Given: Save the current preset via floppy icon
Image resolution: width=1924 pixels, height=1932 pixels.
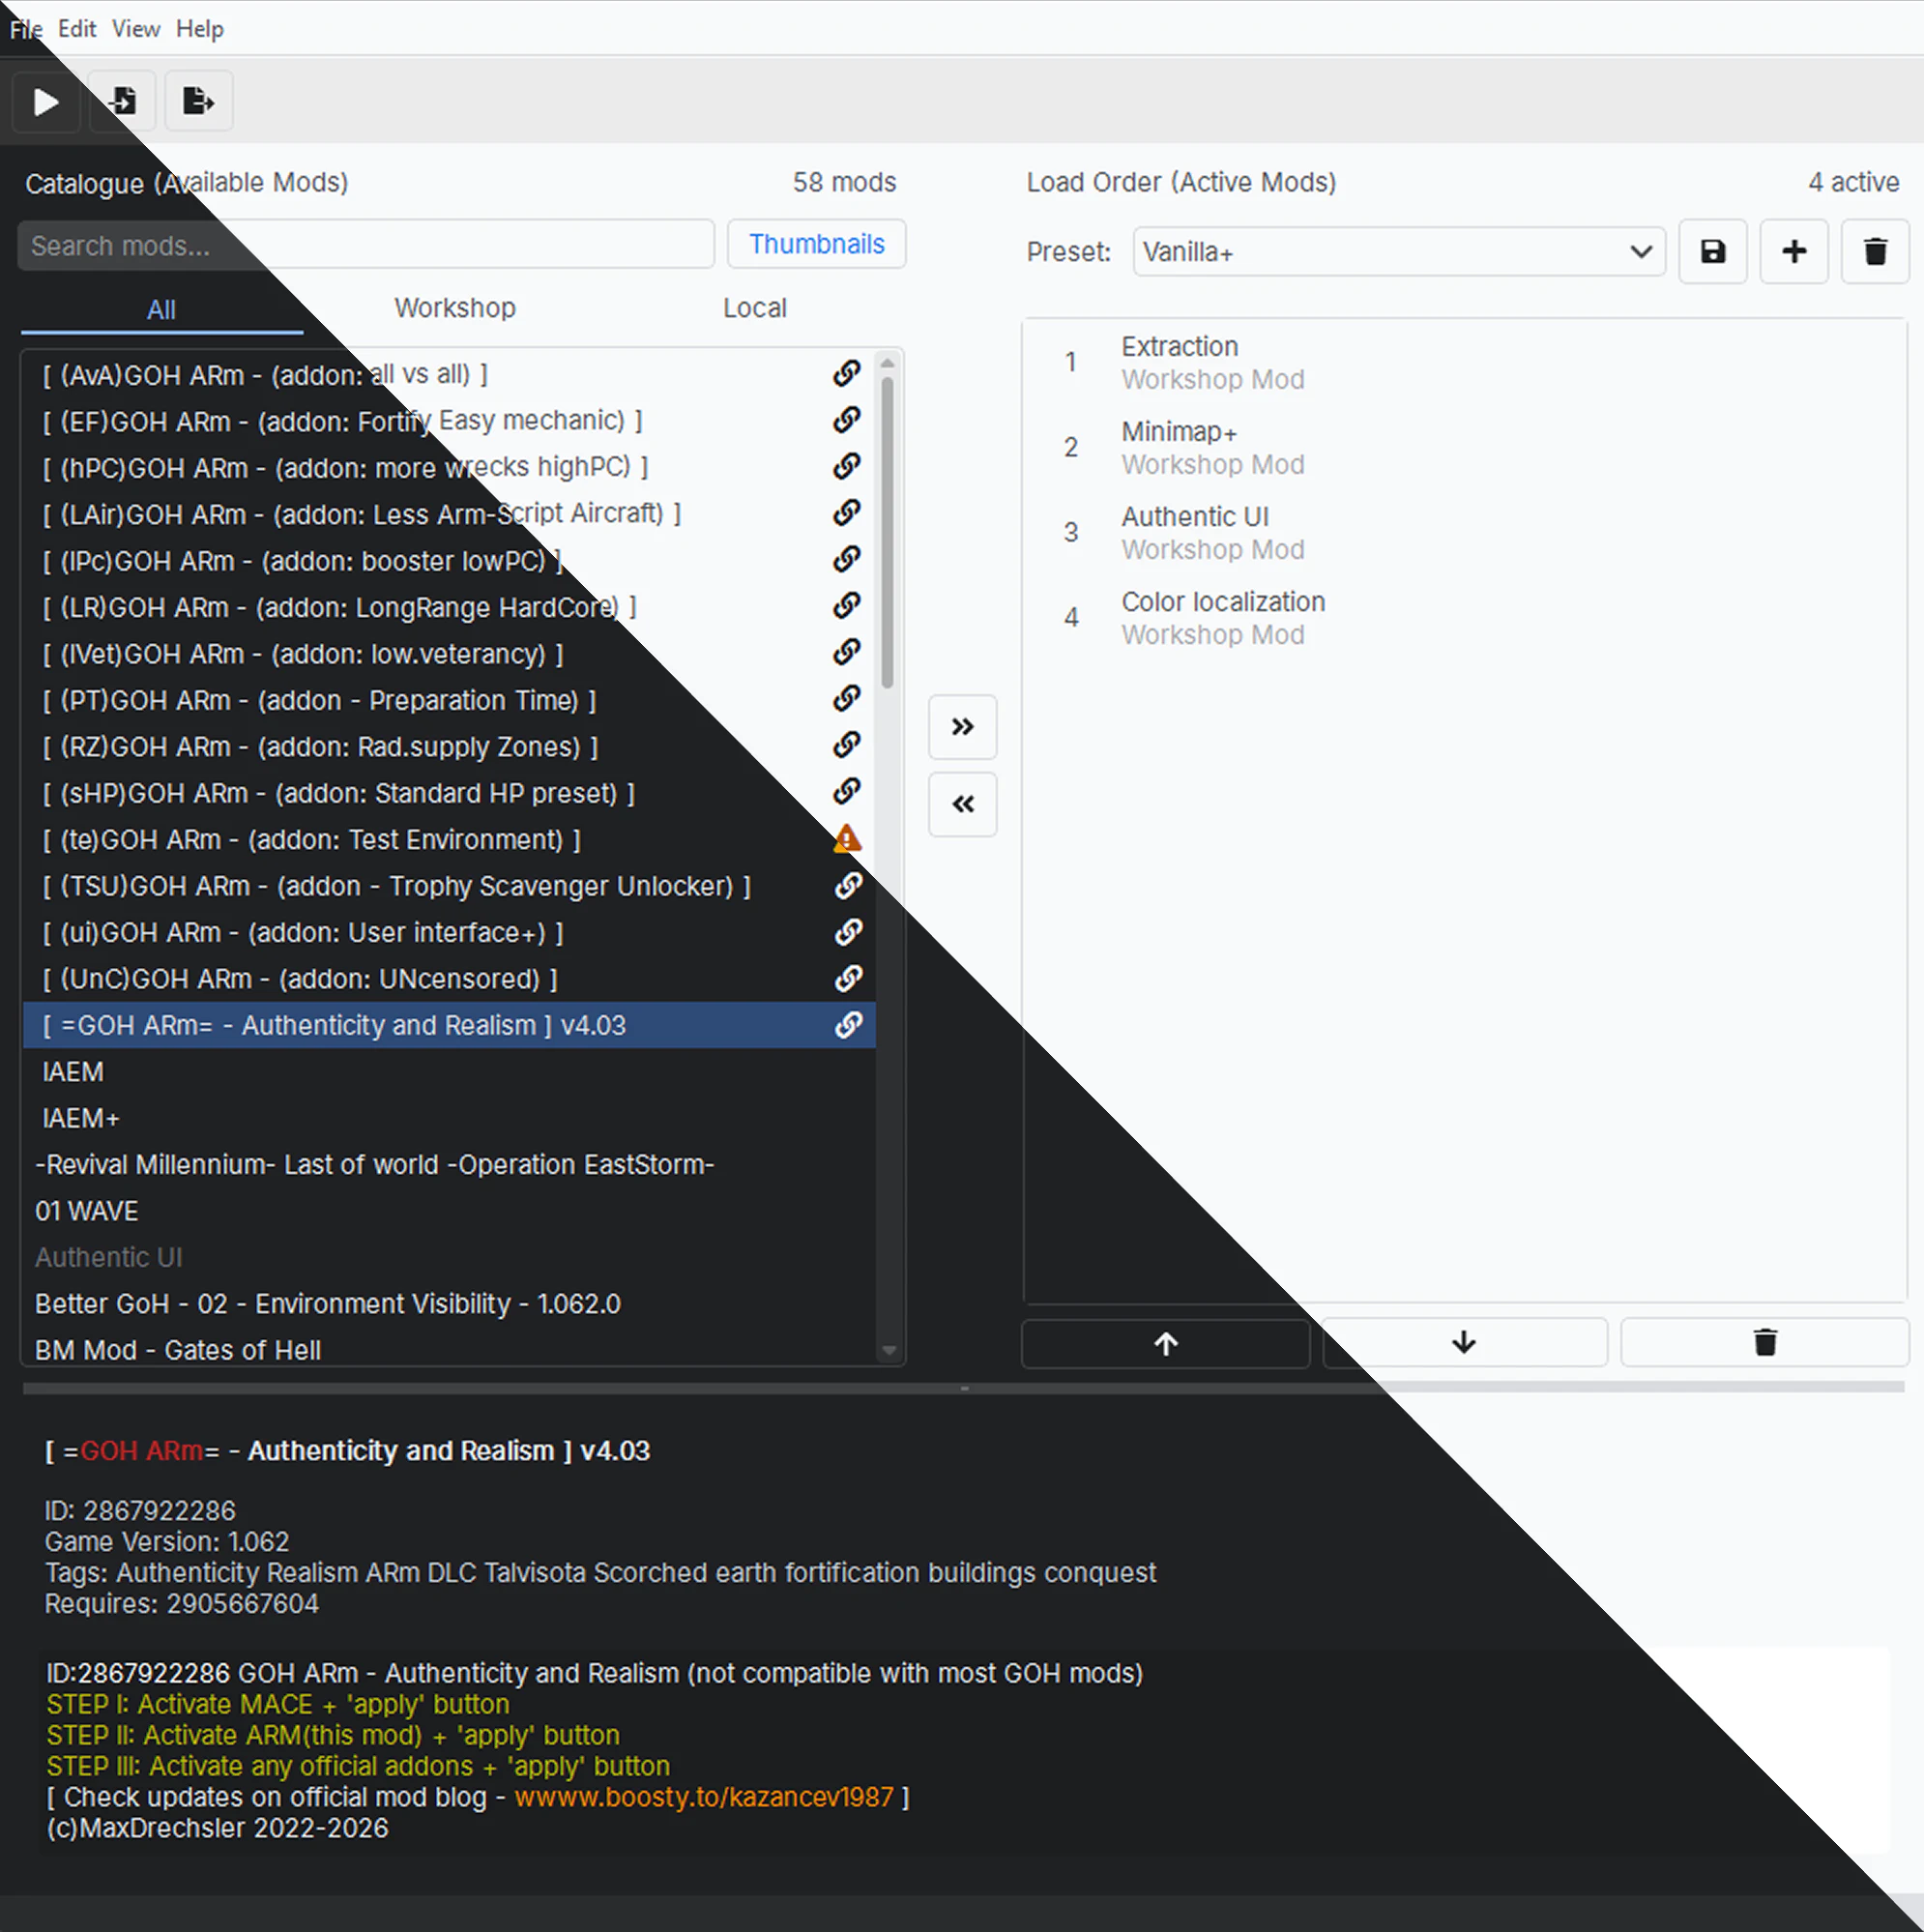Looking at the screenshot, I should point(1713,251).
